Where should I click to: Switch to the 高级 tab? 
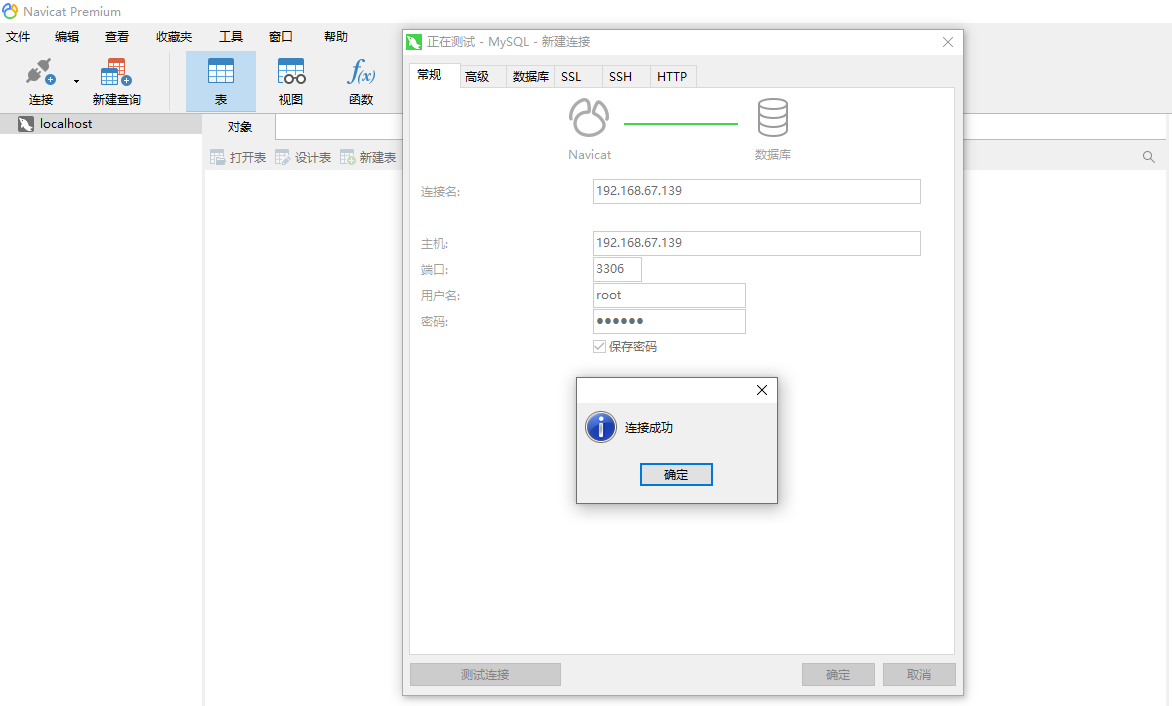(482, 76)
